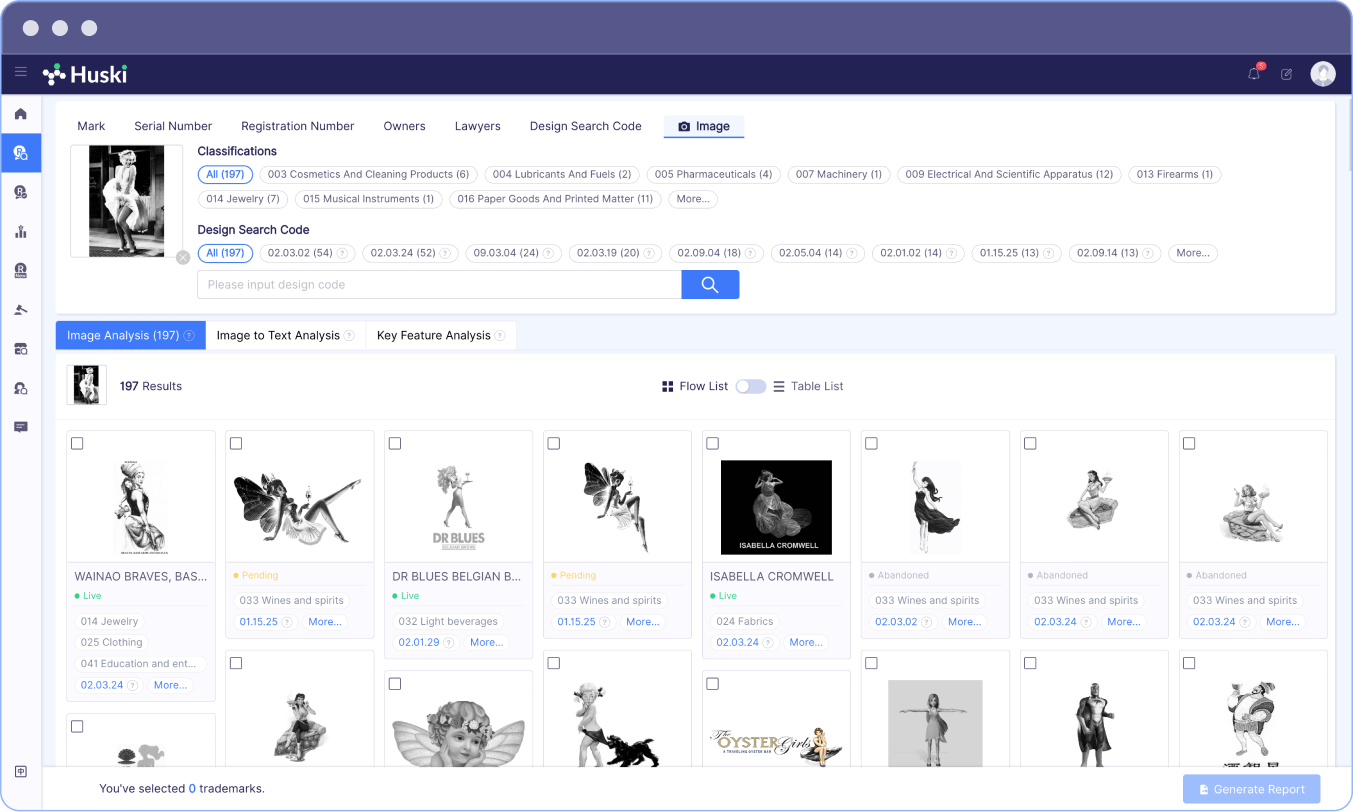Click the compose/edit icon in the top bar
Screen dimensions: 1353x812
pos(1286,74)
